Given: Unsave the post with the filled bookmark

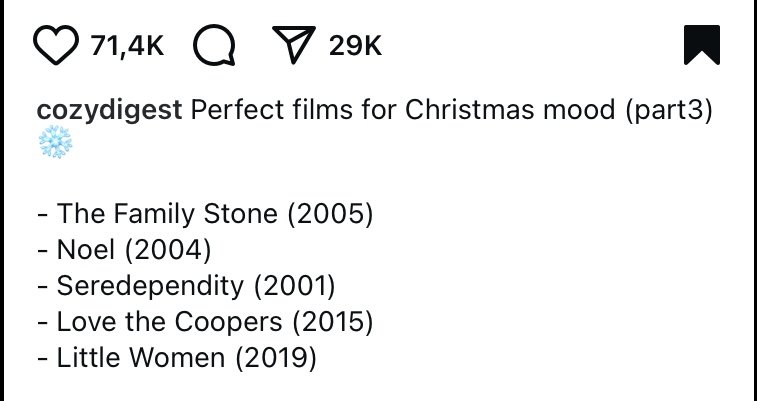Looking at the screenshot, I should coord(701,44).
